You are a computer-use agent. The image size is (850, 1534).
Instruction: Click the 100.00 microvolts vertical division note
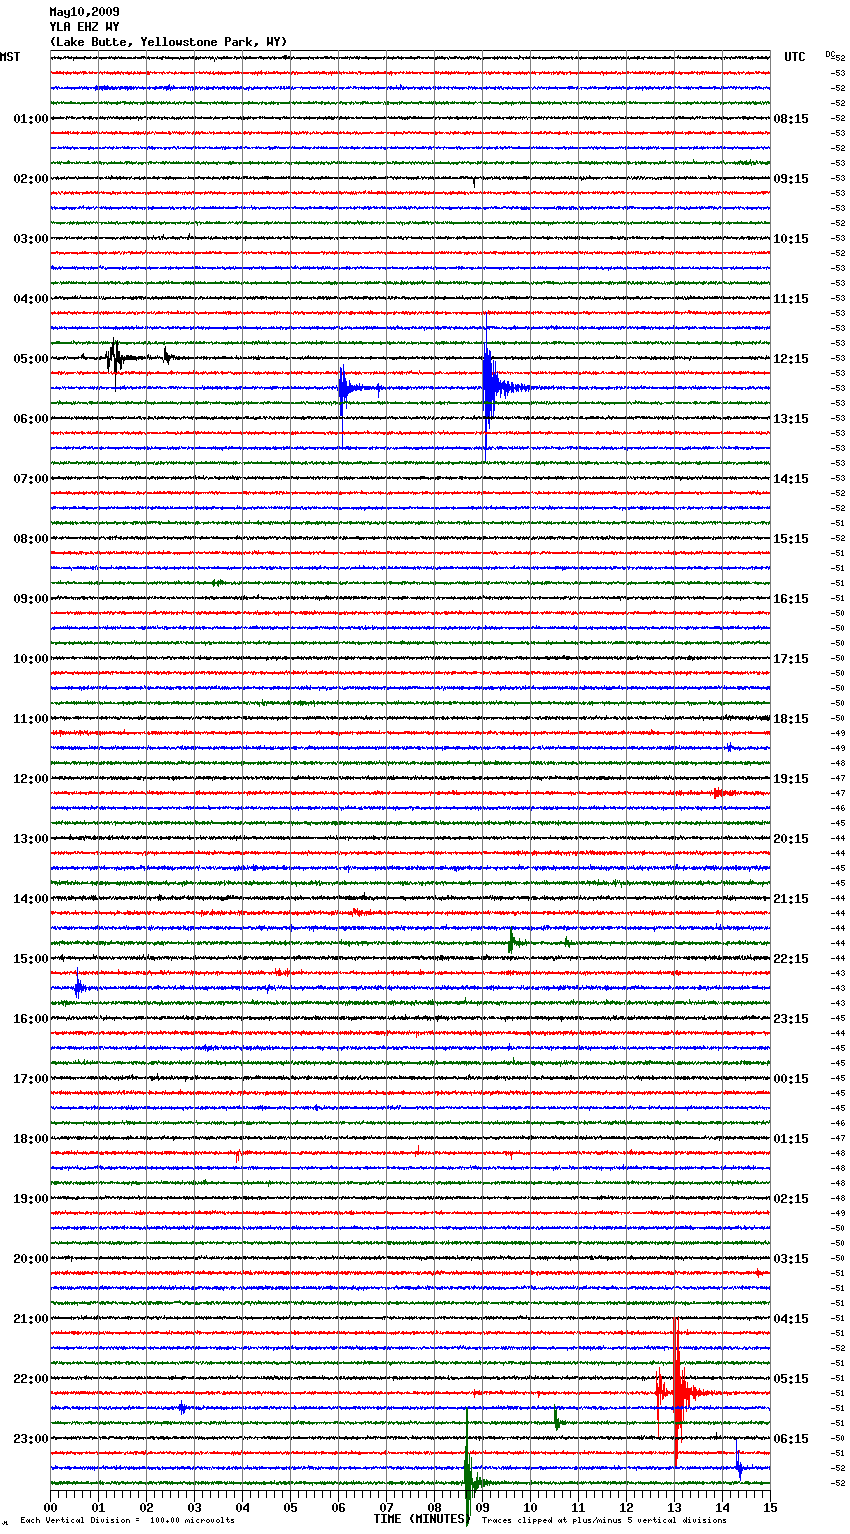127,1520
